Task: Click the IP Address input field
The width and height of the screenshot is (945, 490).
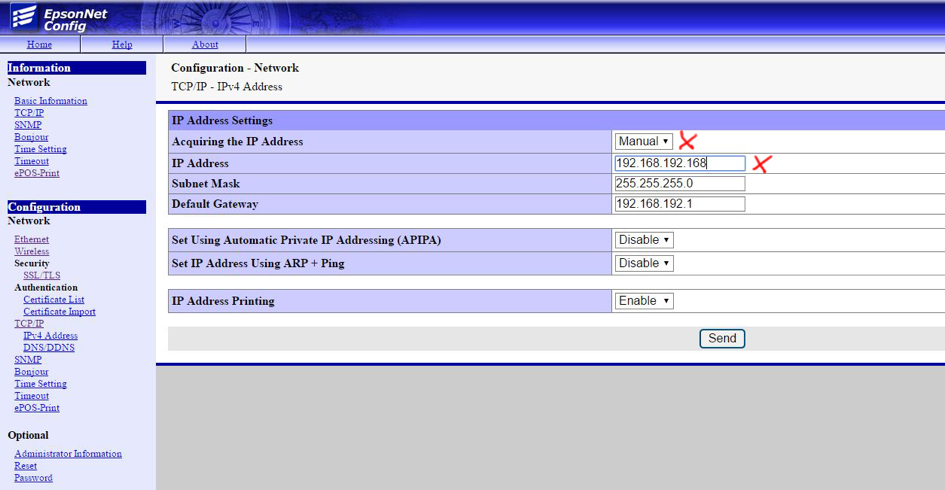Action: (x=679, y=163)
